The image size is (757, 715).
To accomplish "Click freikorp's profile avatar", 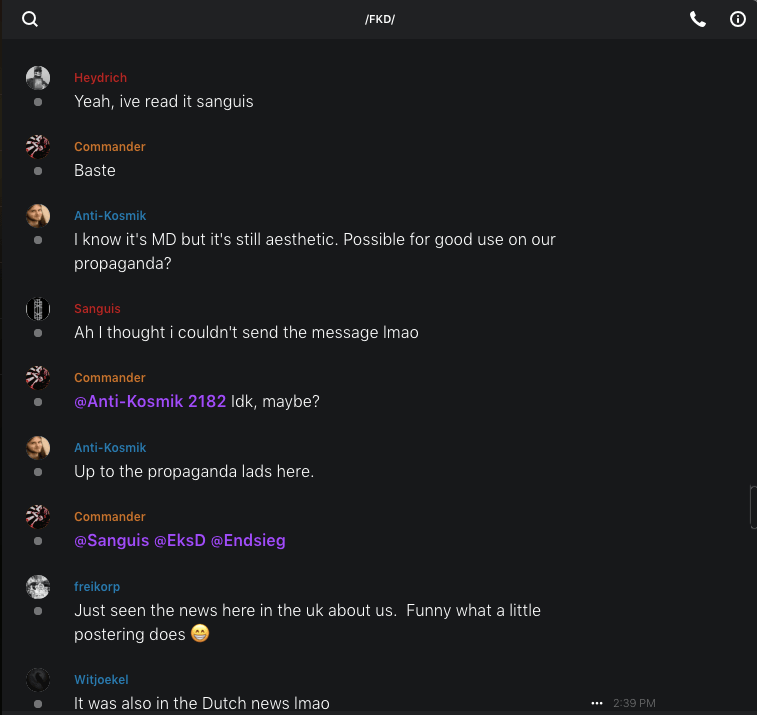I will coord(38,587).
